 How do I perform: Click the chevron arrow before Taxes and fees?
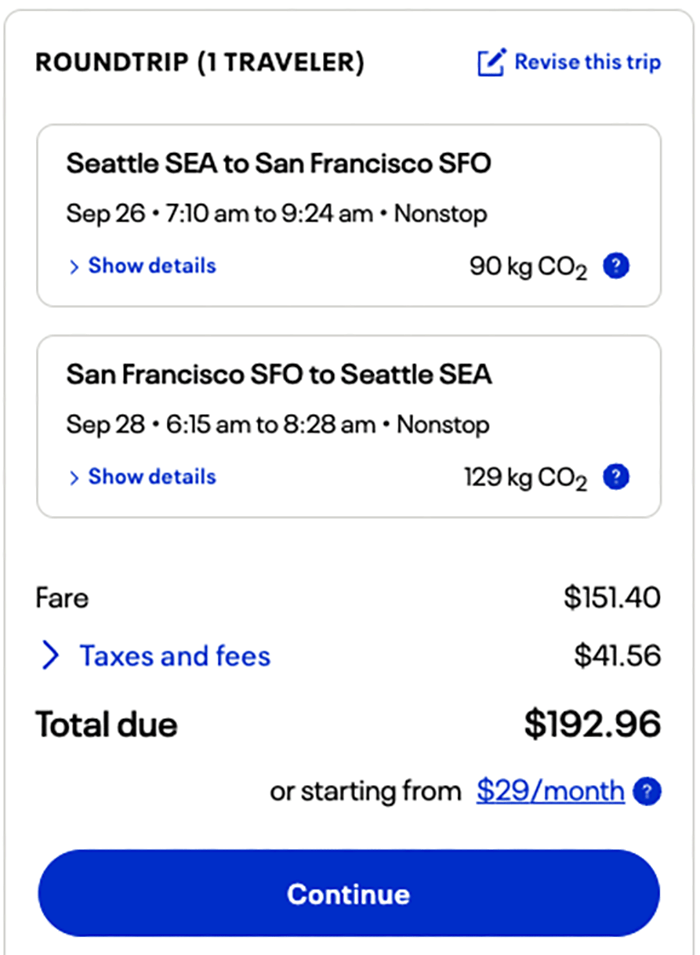(51, 656)
